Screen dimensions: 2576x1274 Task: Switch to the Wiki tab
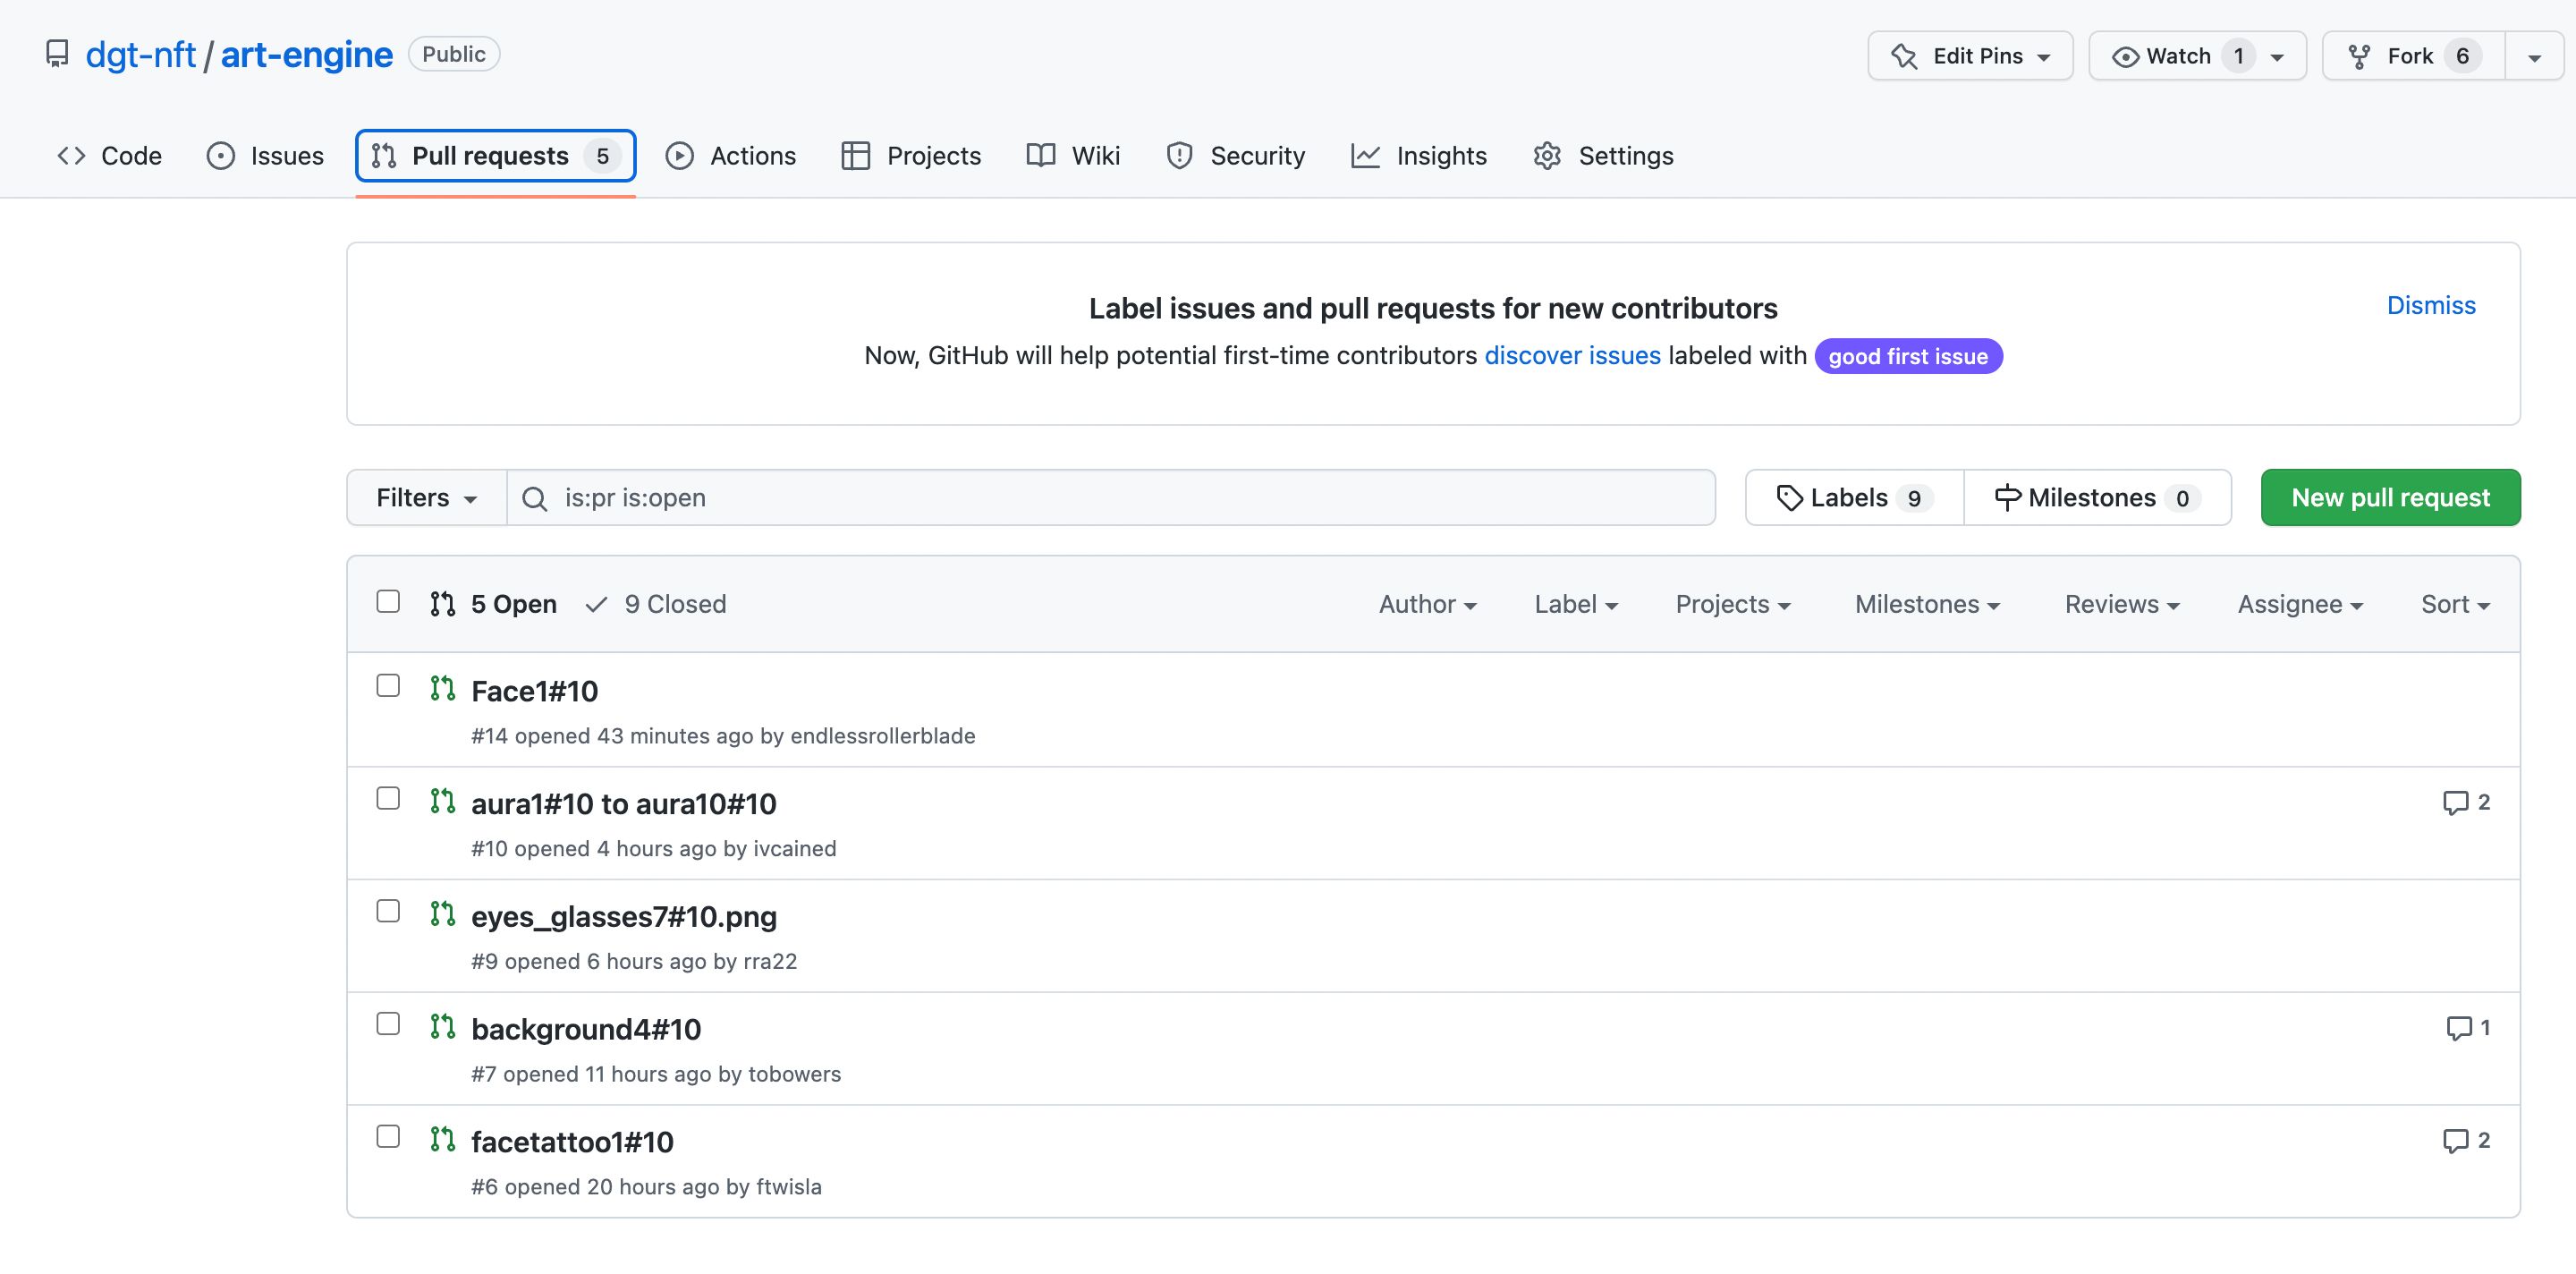(1074, 156)
